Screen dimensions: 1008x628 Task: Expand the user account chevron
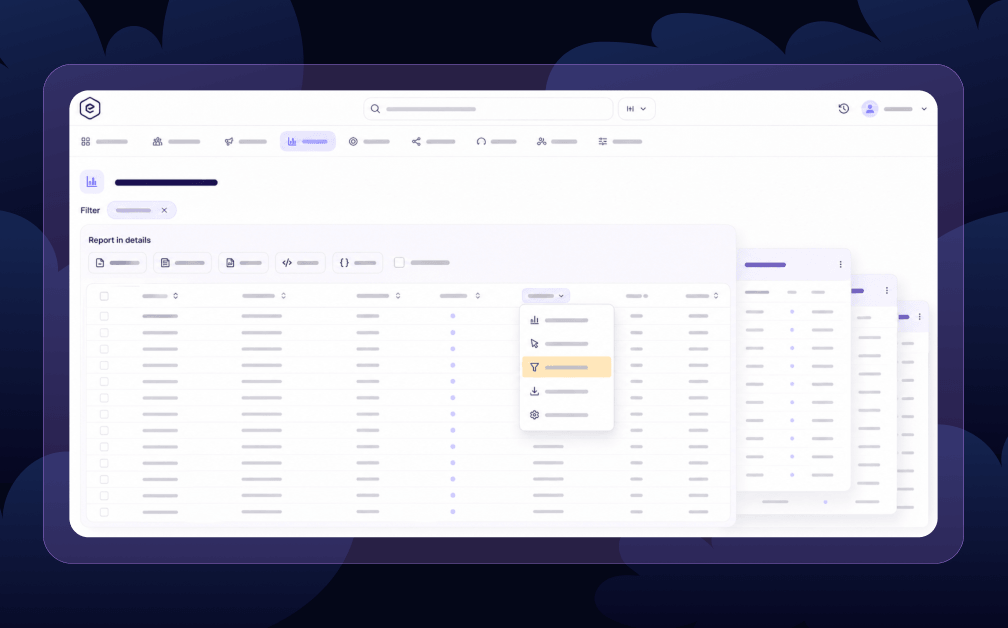[x=924, y=109]
